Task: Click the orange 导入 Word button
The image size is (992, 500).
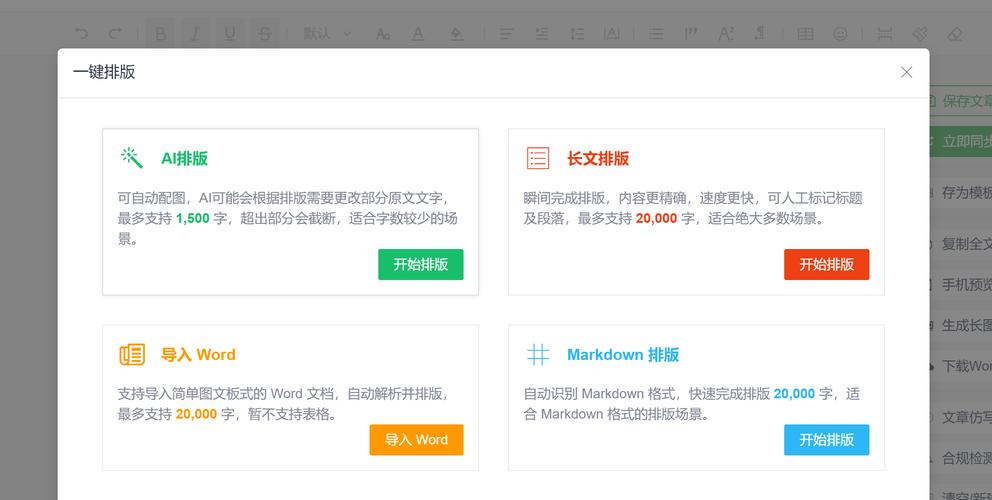Action: tap(416, 440)
